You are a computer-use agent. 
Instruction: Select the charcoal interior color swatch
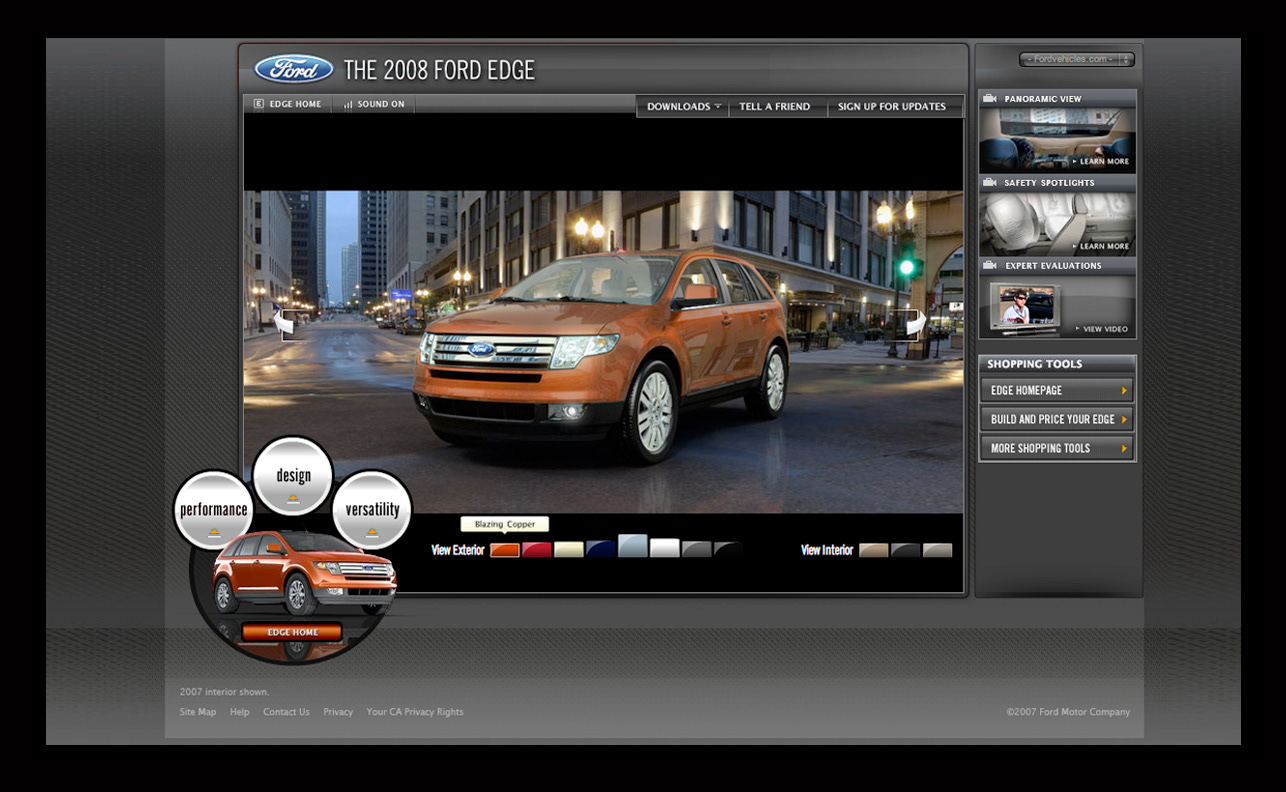click(906, 550)
